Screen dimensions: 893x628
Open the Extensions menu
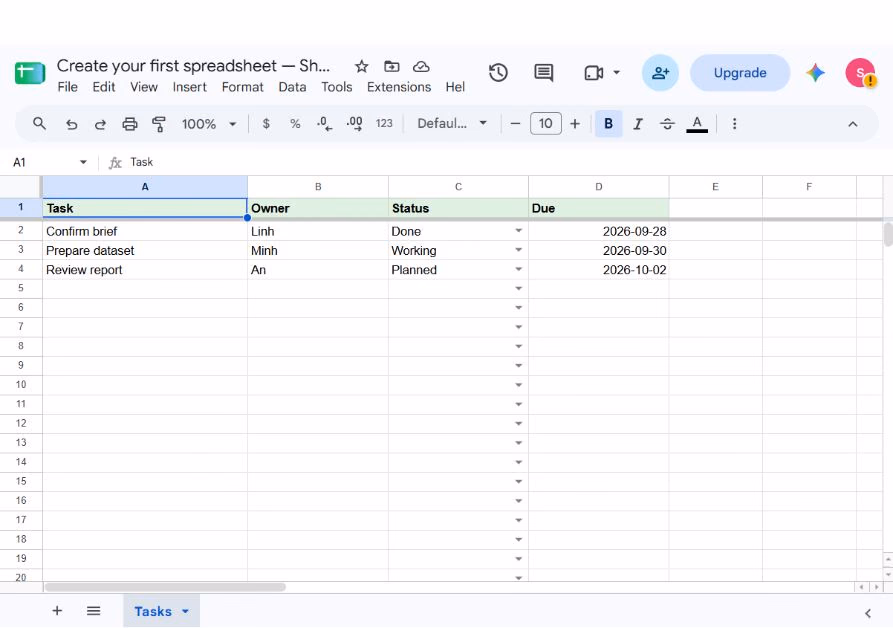[x=399, y=87]
